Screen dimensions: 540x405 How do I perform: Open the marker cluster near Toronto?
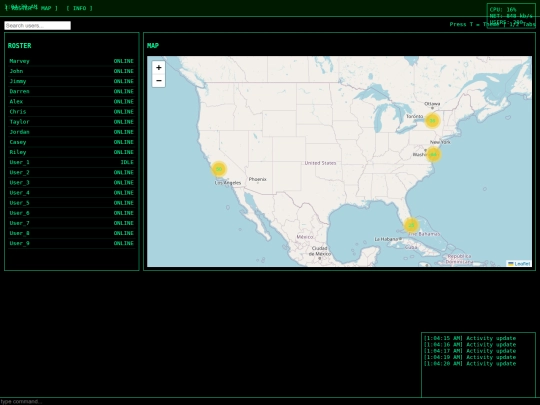(432, 121)
